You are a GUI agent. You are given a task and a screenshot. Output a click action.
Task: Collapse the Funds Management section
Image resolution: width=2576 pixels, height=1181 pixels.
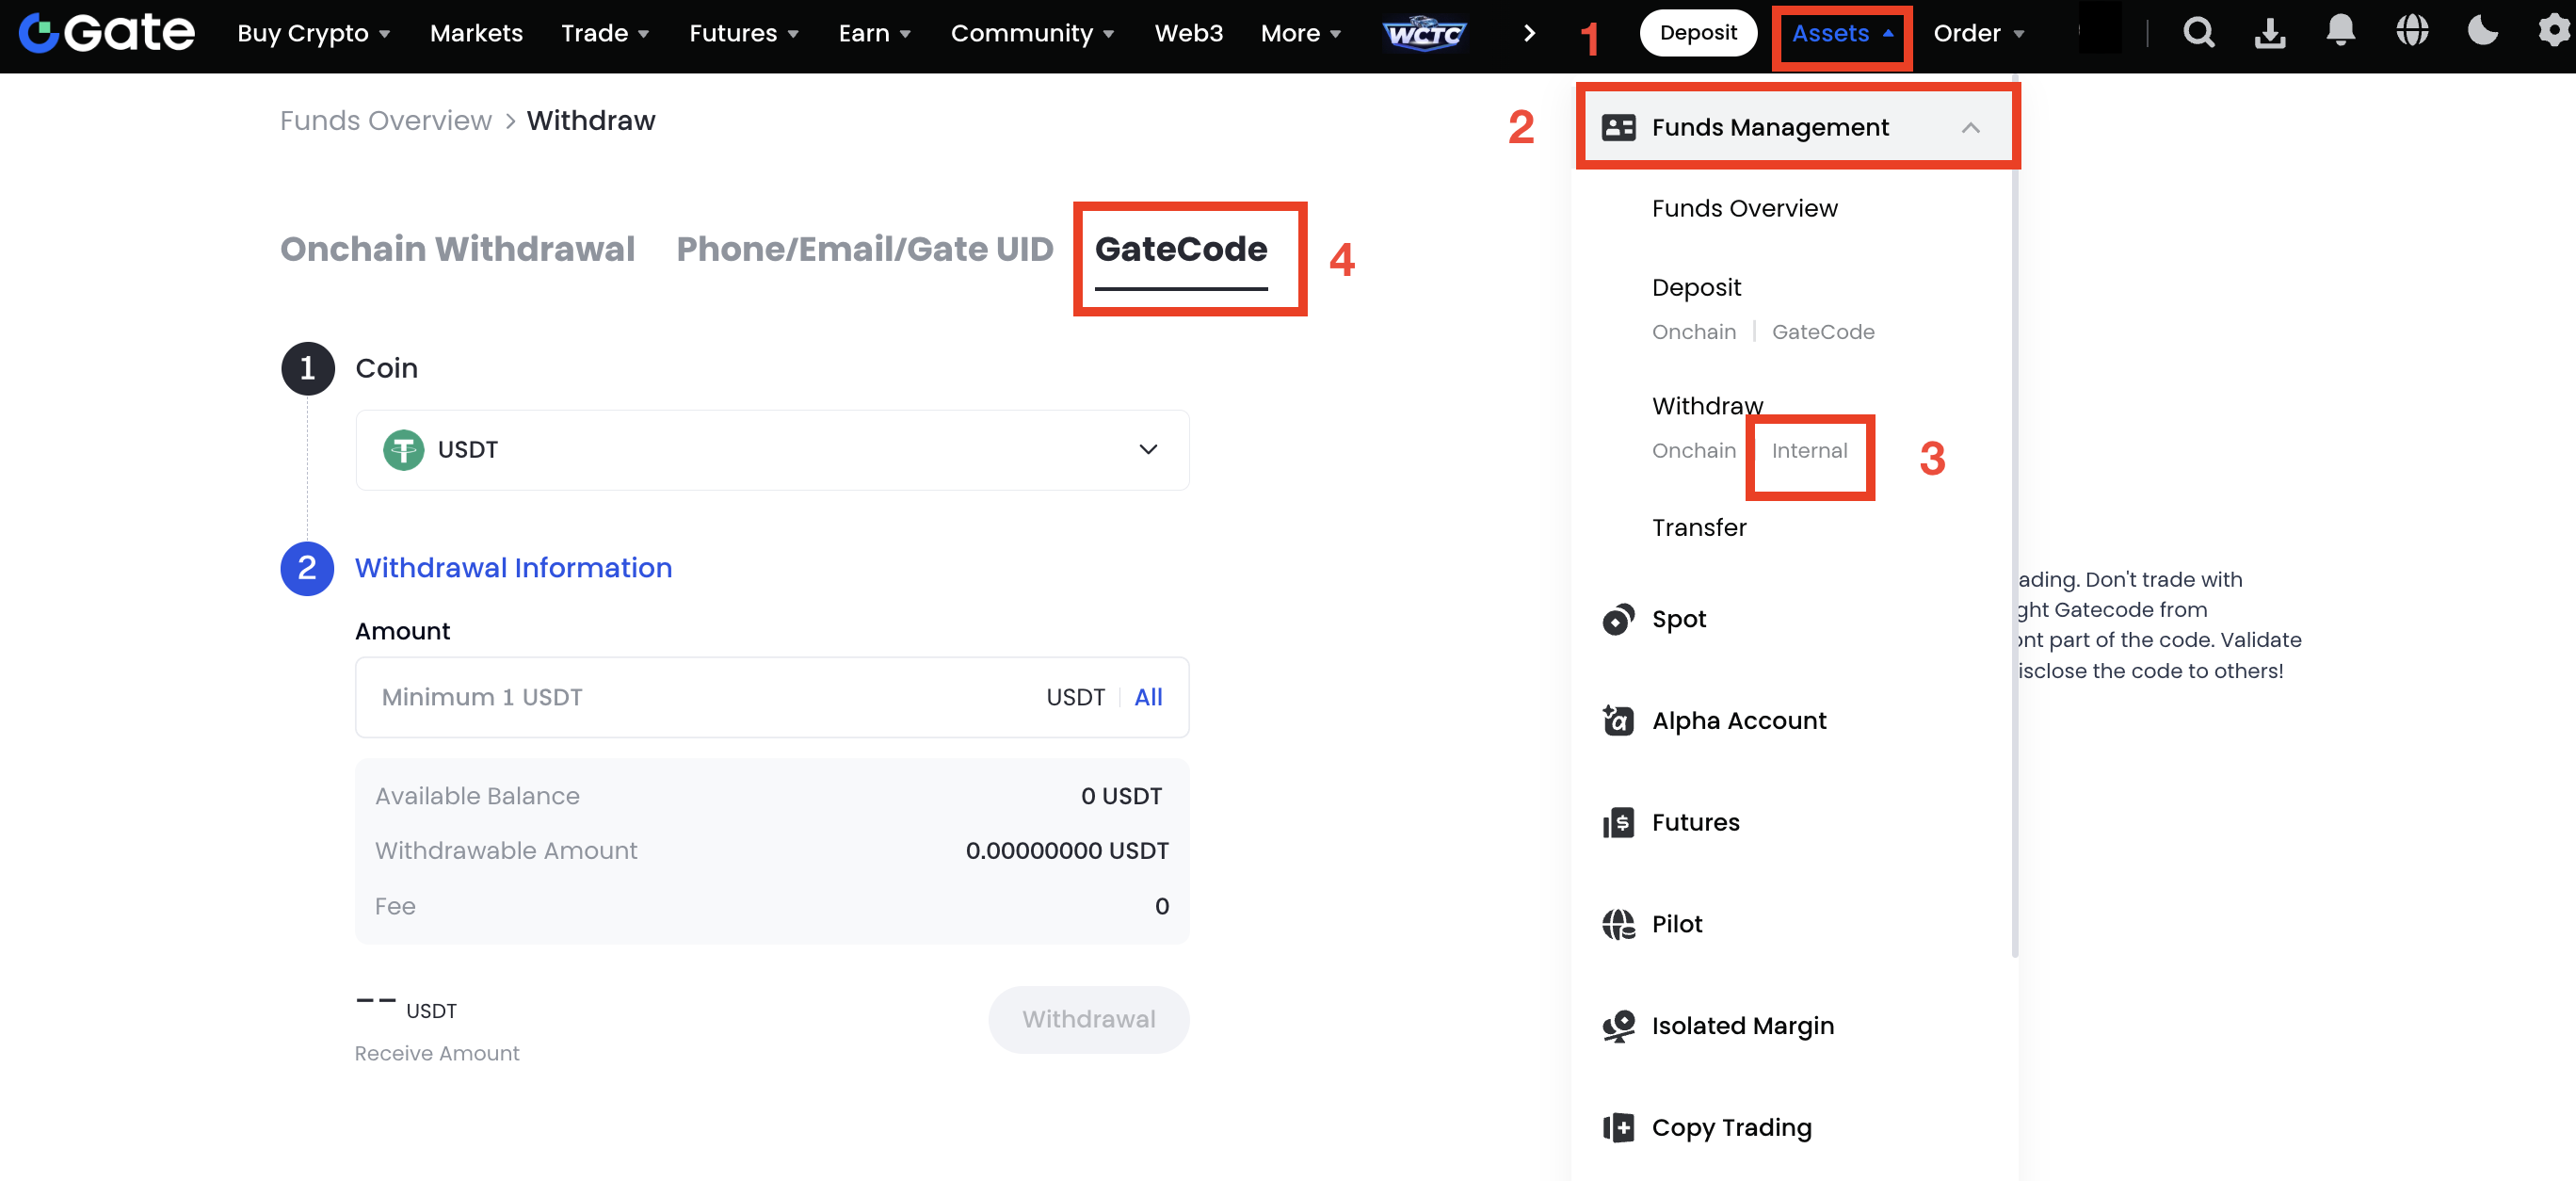(x=1970, y=128)
